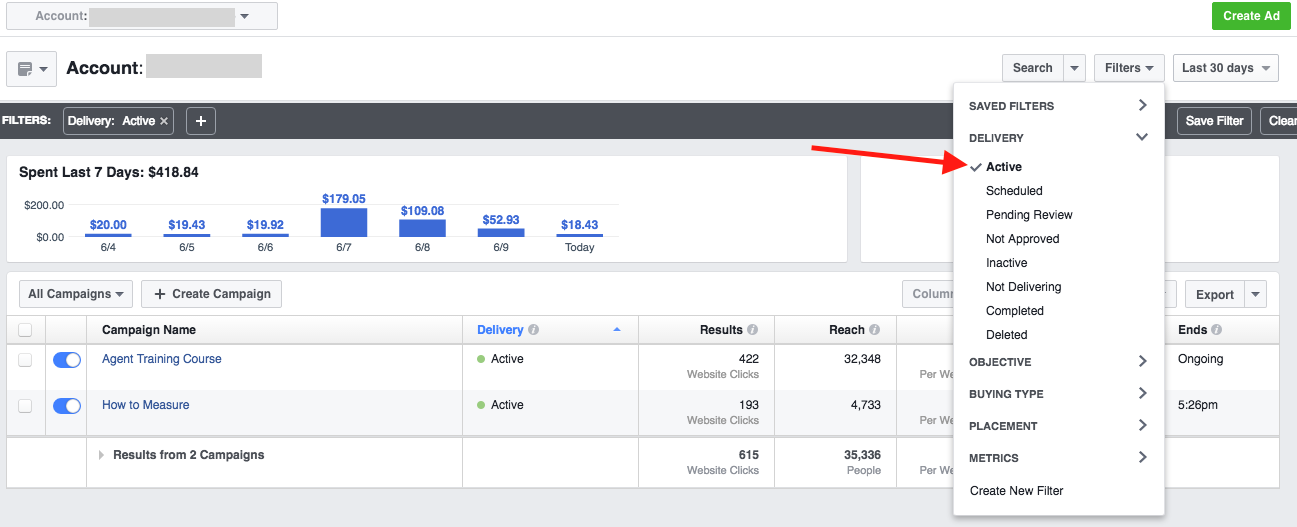Toggle off the Agent Training Course campaign
The image size is (1297, 527).
coord(67,360)
